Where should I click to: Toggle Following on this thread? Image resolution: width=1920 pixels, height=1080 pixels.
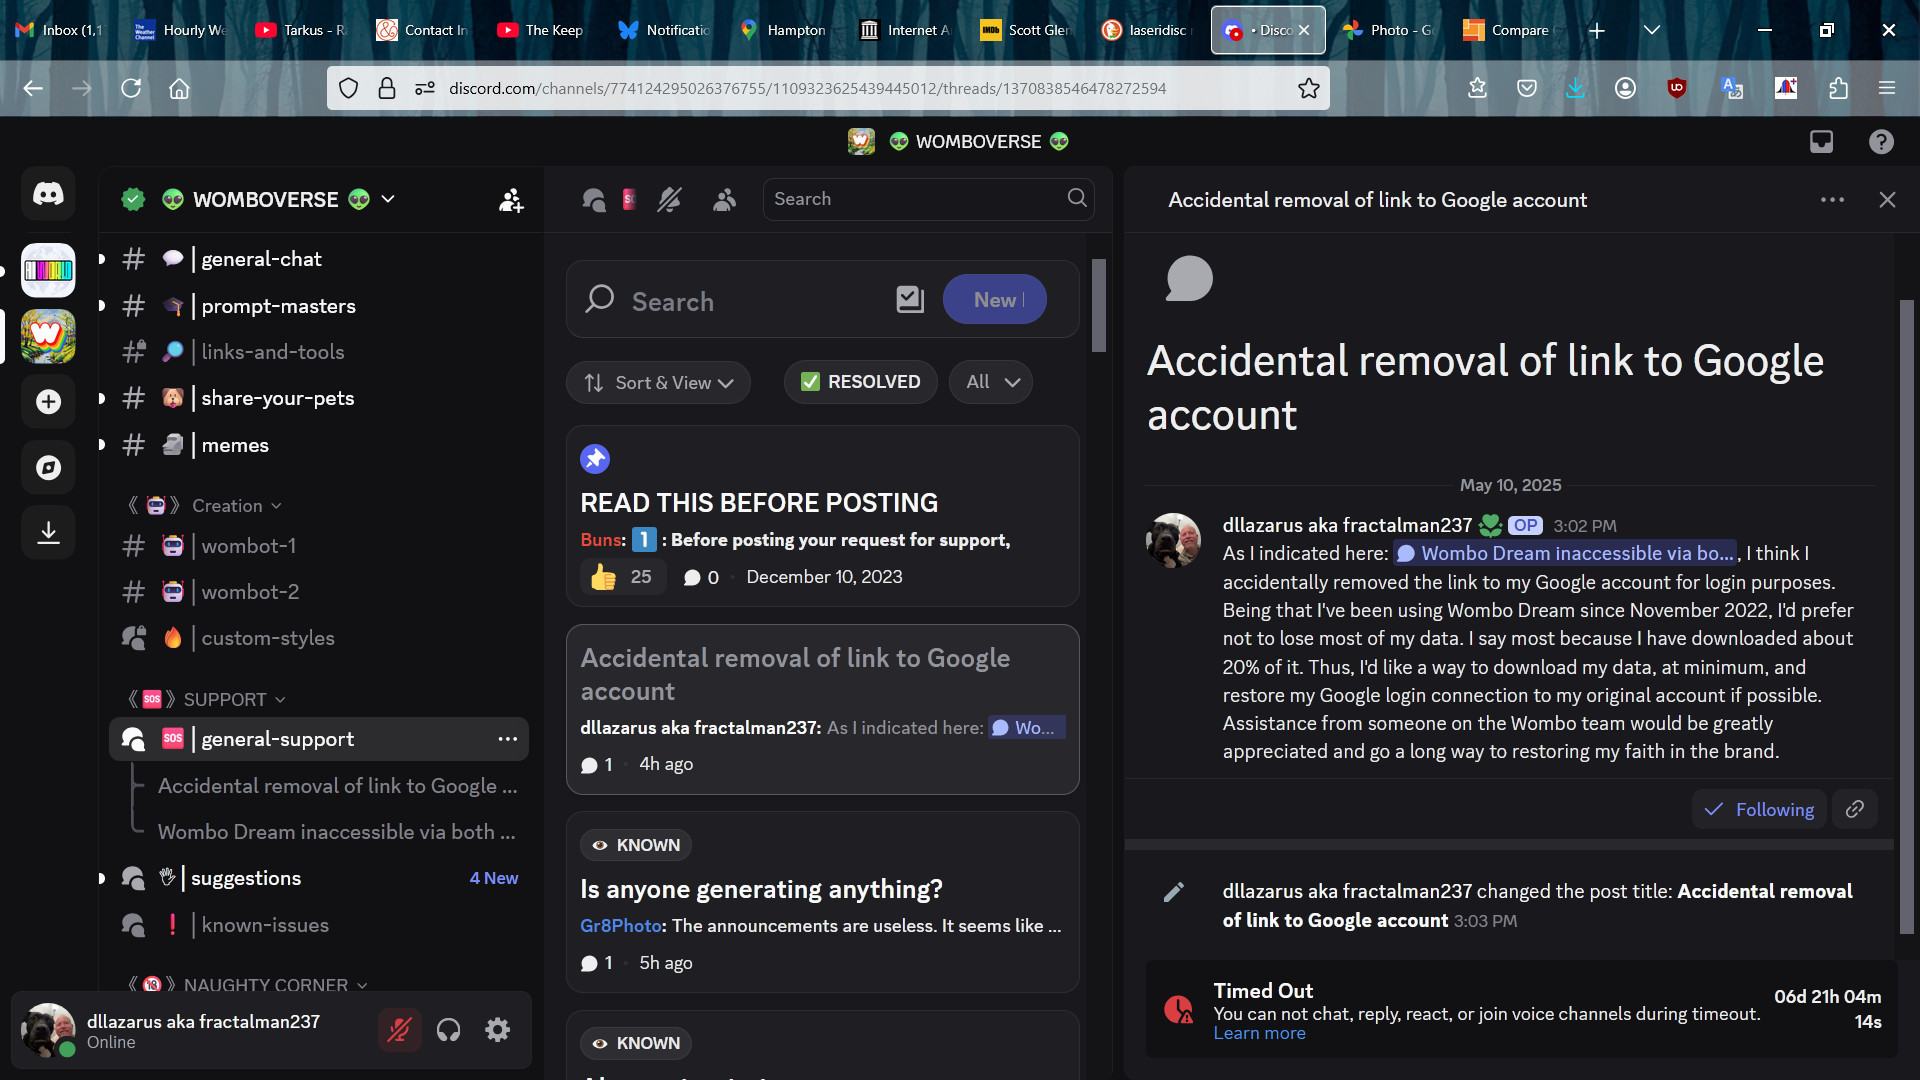click(x=1759, y=809)
